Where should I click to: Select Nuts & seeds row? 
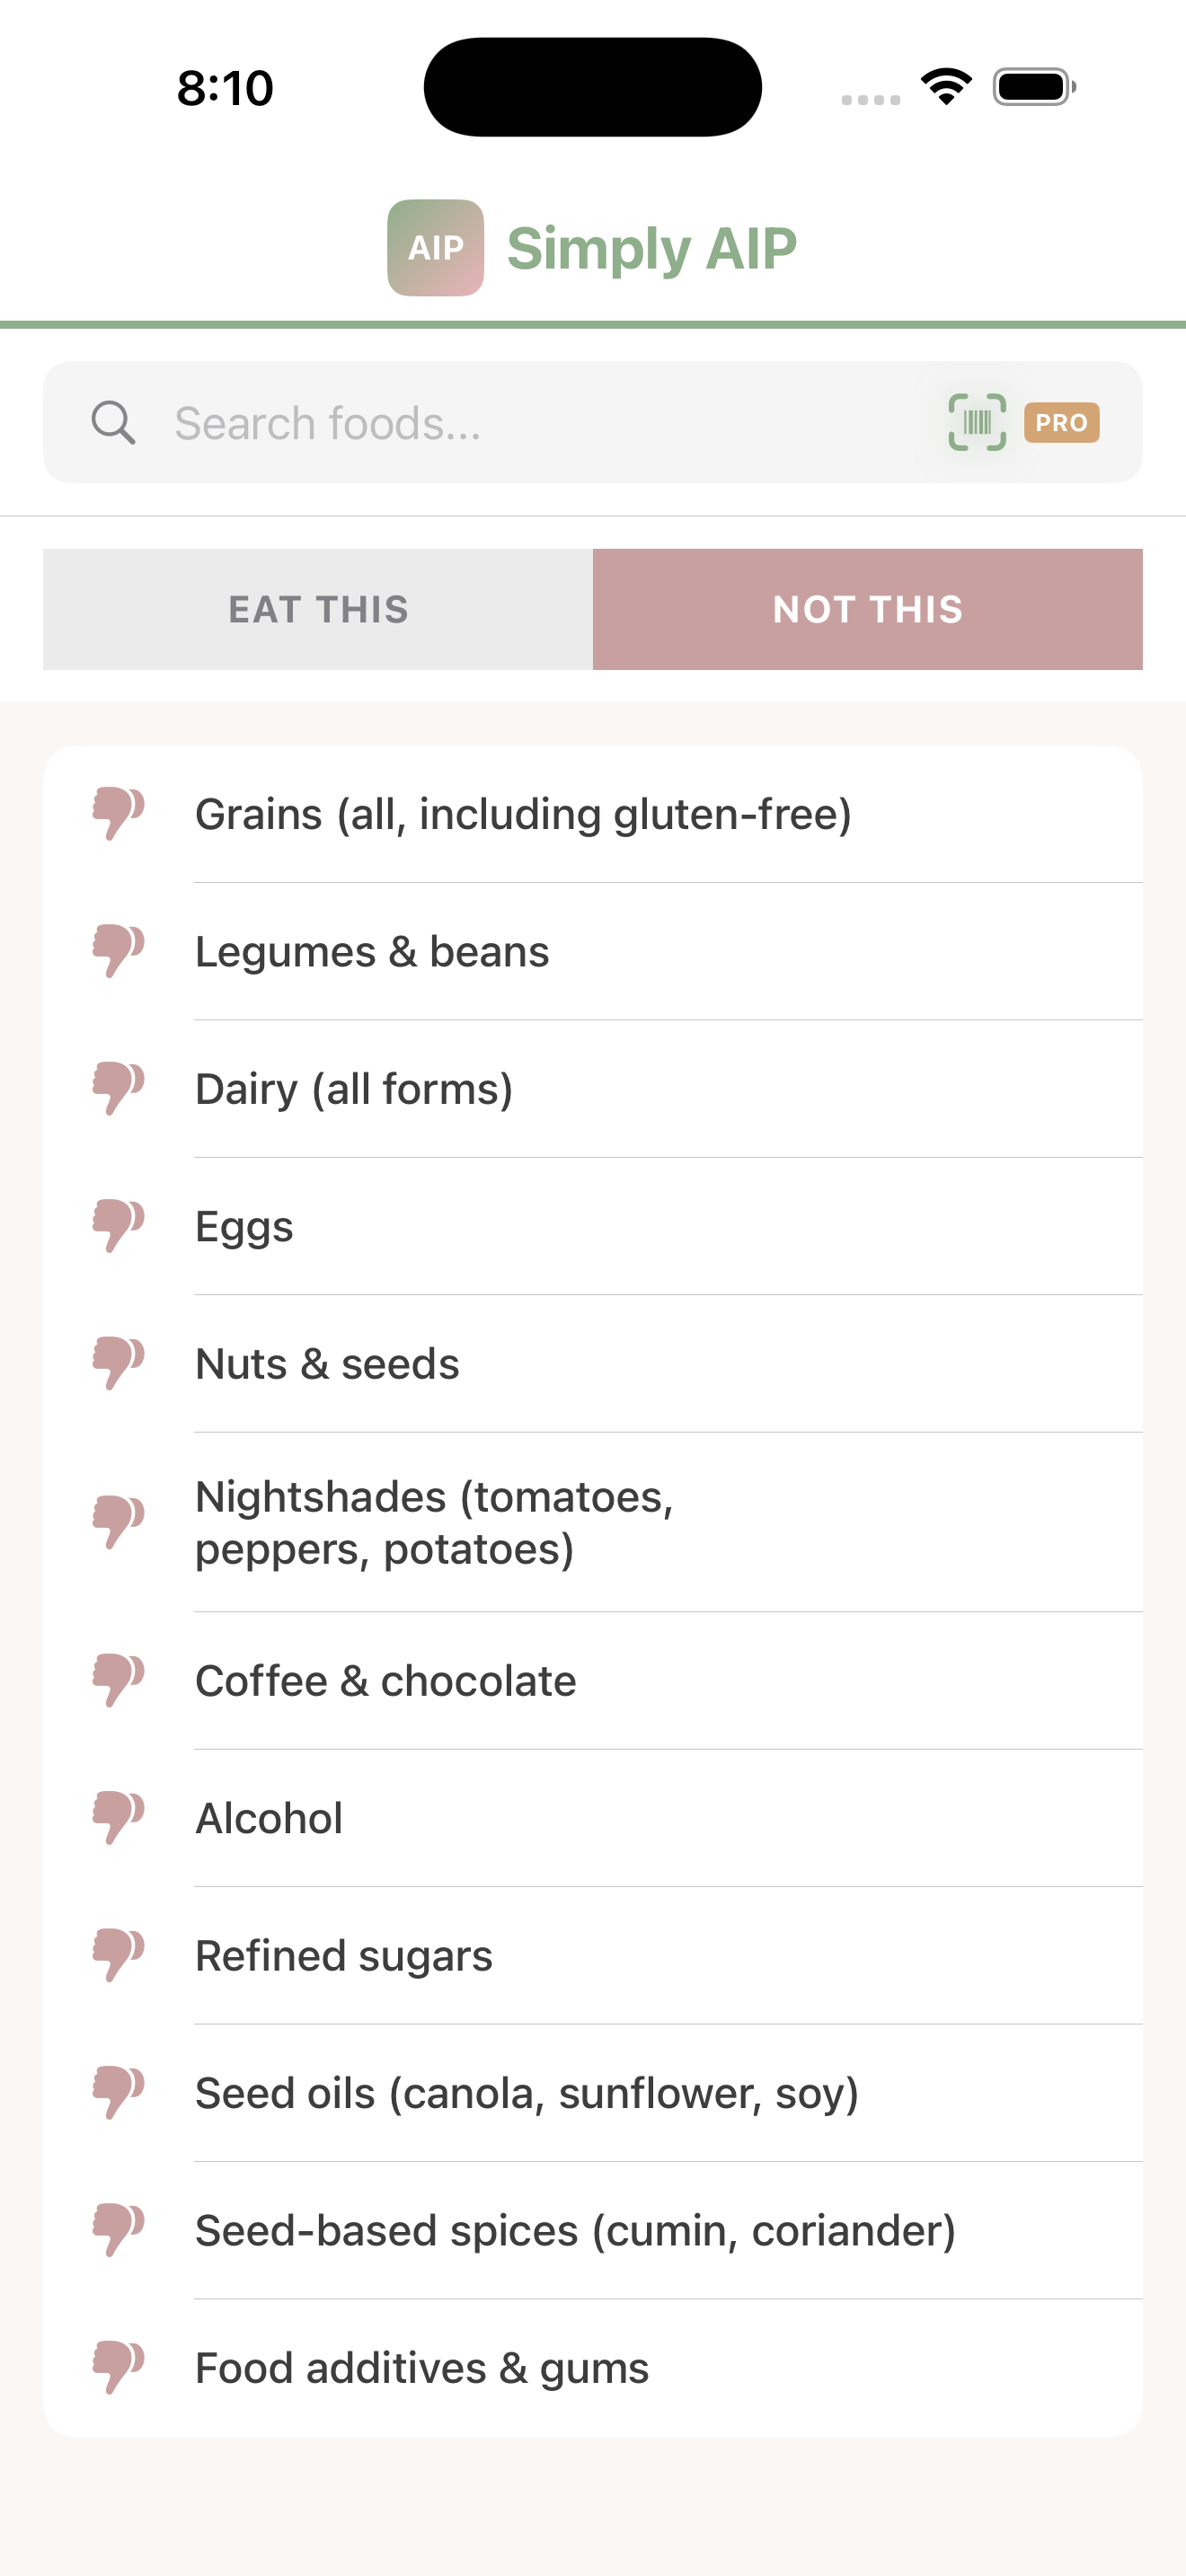[x=327, y=1363]
